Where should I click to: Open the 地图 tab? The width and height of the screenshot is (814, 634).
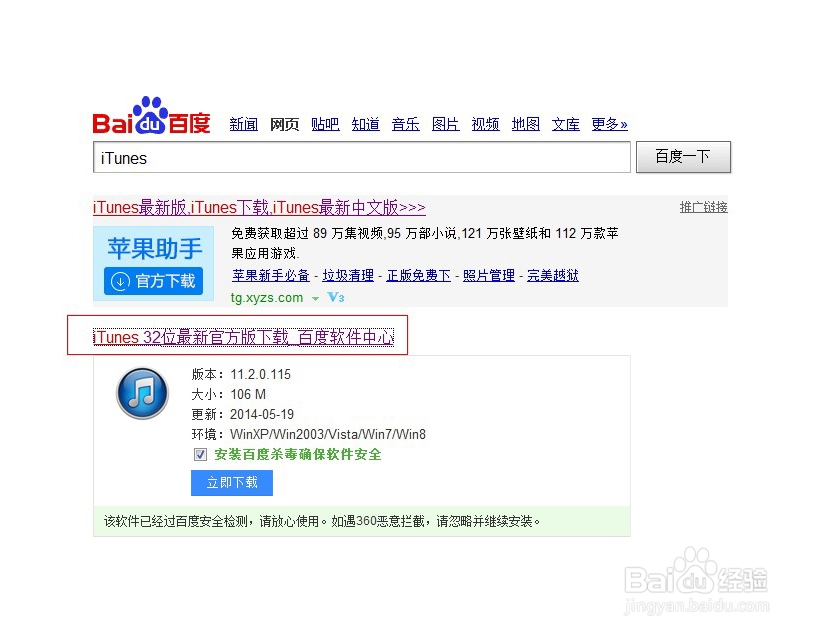525,124
